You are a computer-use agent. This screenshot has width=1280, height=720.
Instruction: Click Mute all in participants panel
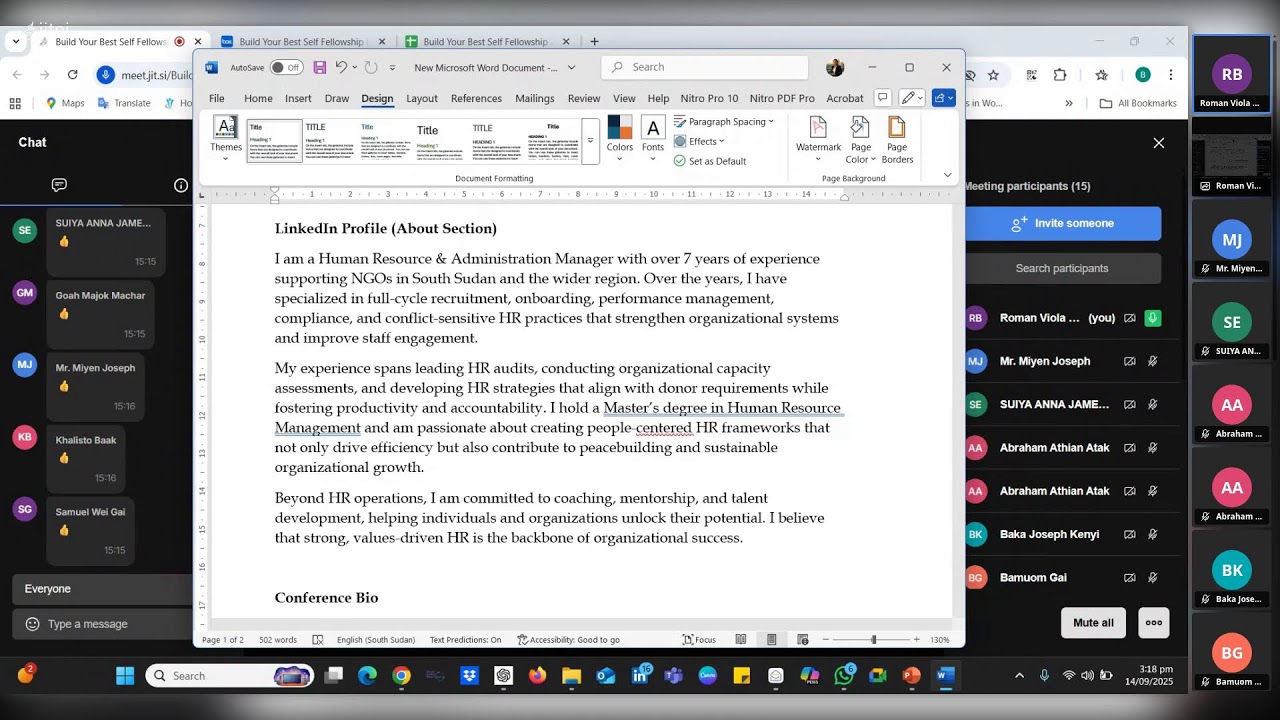click(1093, 622)
